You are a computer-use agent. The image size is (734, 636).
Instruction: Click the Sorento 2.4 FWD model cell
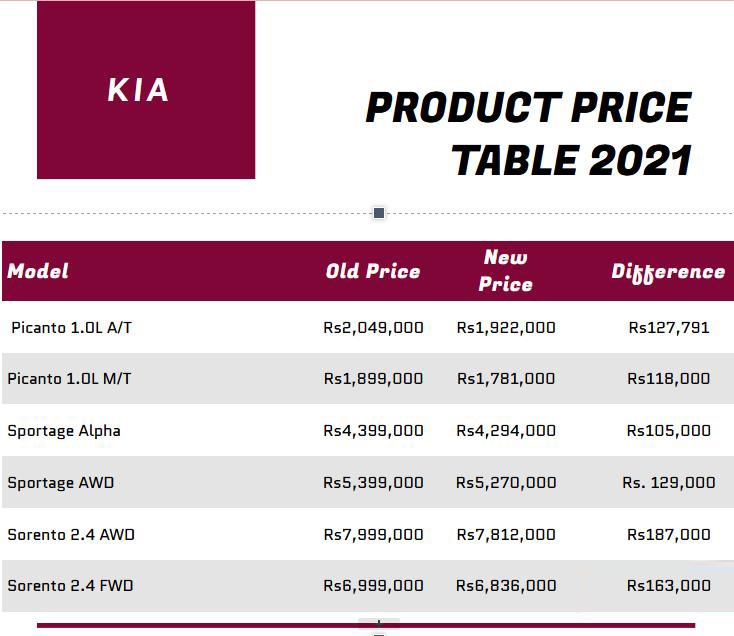(70, 585)
